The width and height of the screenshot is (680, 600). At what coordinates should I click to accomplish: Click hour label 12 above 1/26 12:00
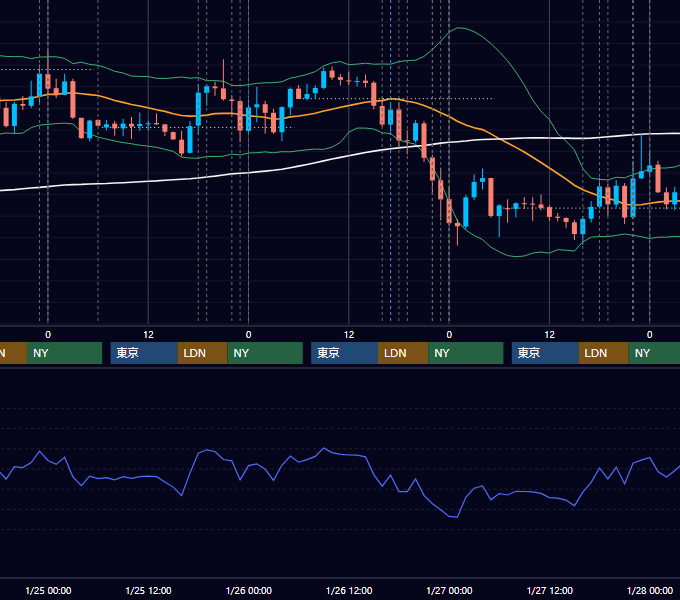pyautogui.click(x=349, y=335)
